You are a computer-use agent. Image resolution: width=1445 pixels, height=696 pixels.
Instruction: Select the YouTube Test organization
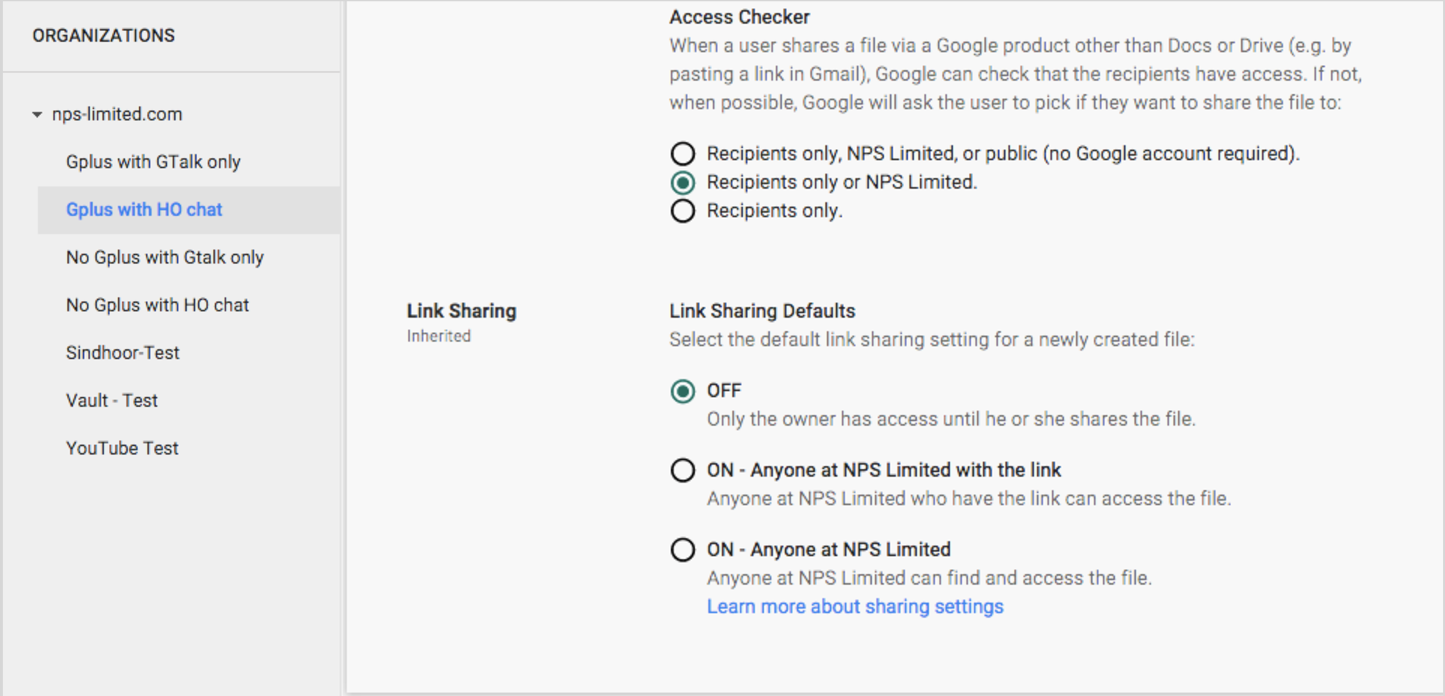point(122,448)
